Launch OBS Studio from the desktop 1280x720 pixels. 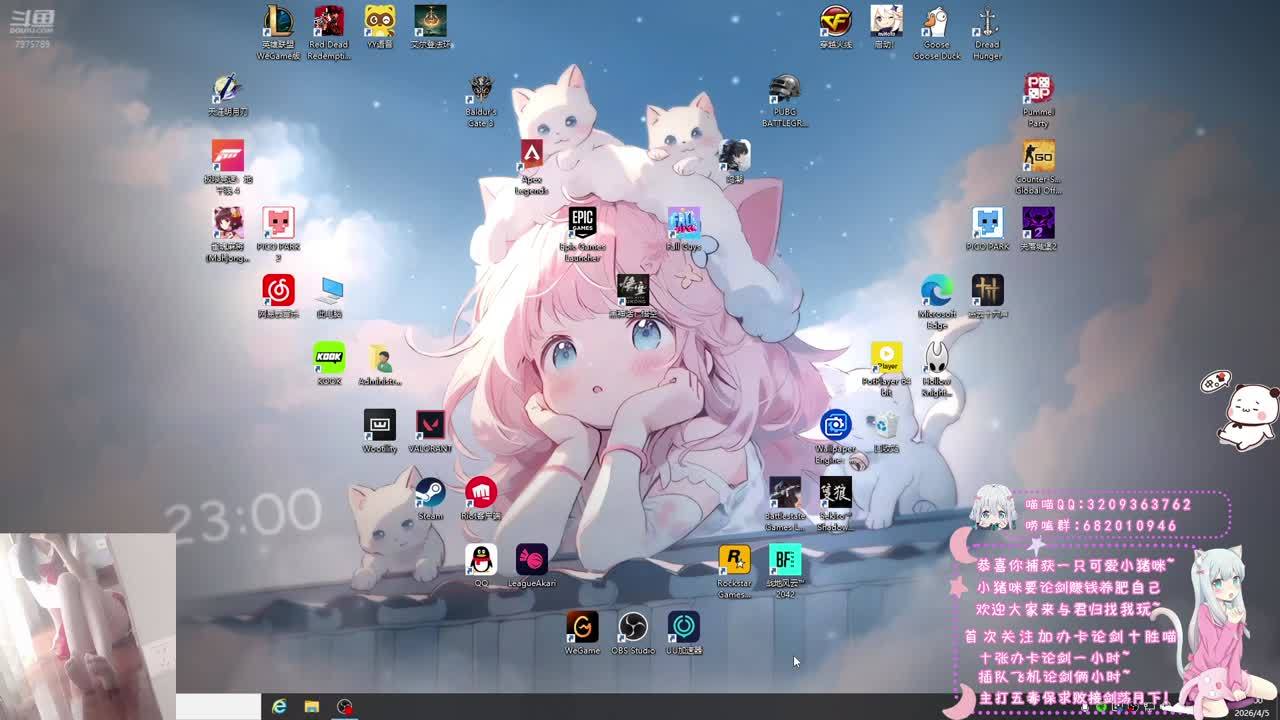pos(632,627)
